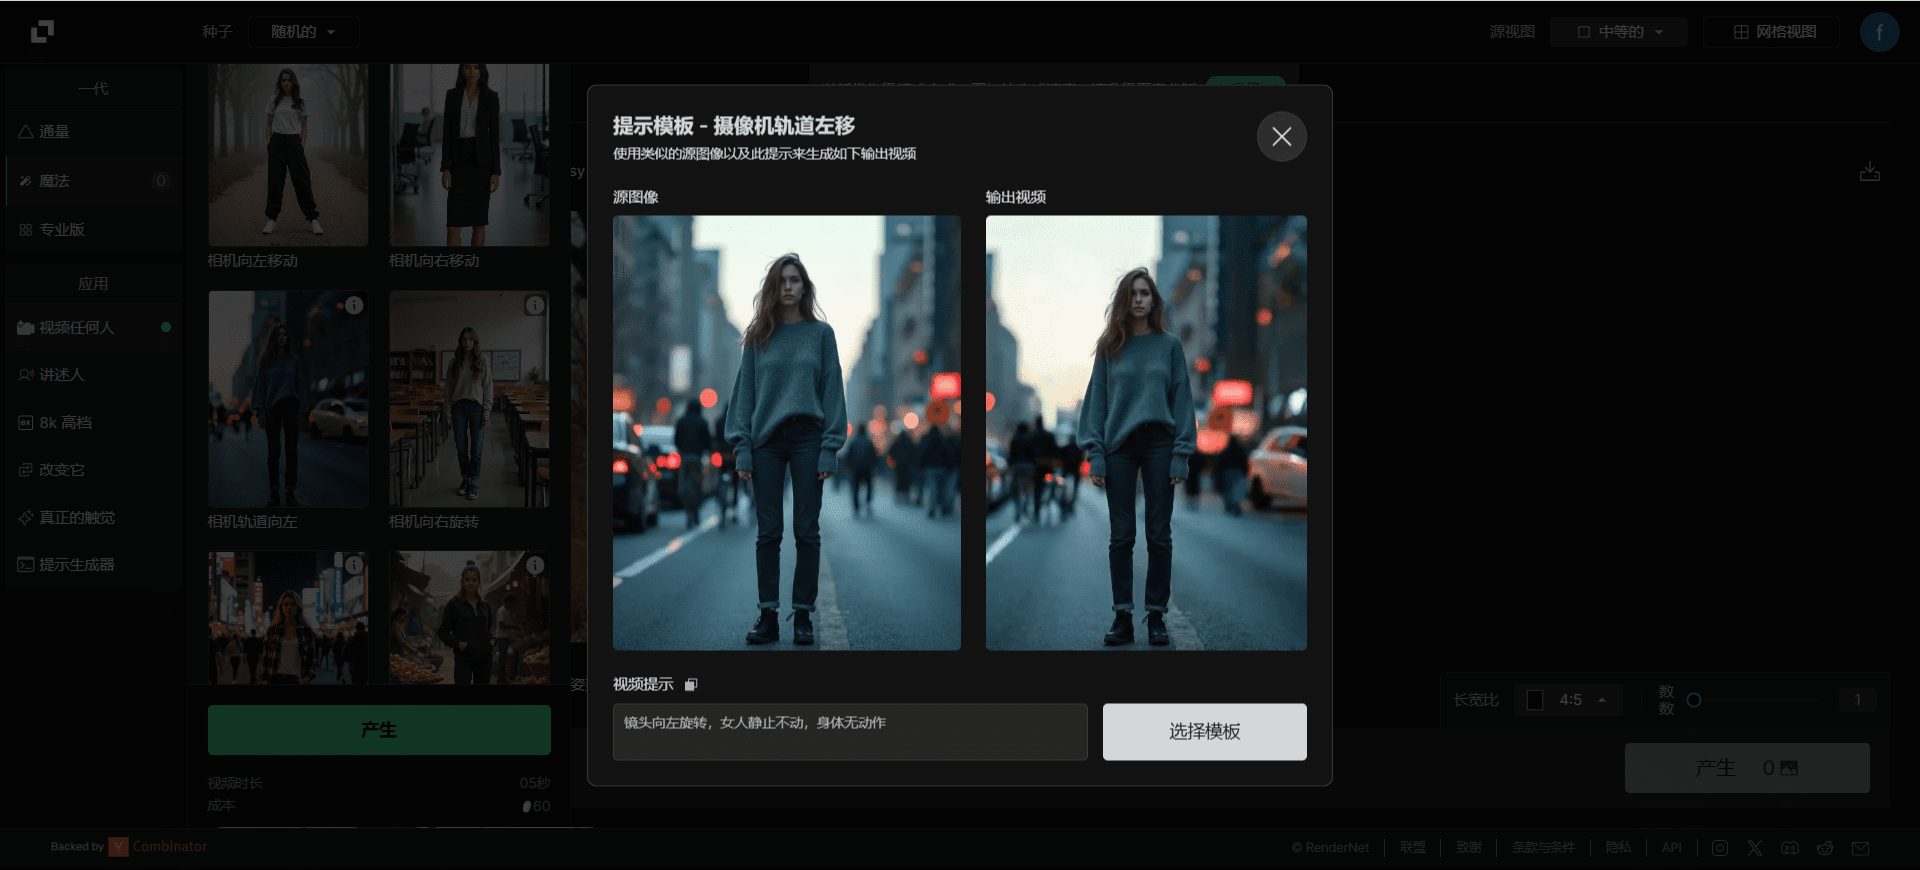Show info on night market street template
Viewport: 1920px width, 870px height.
[354, 565]
